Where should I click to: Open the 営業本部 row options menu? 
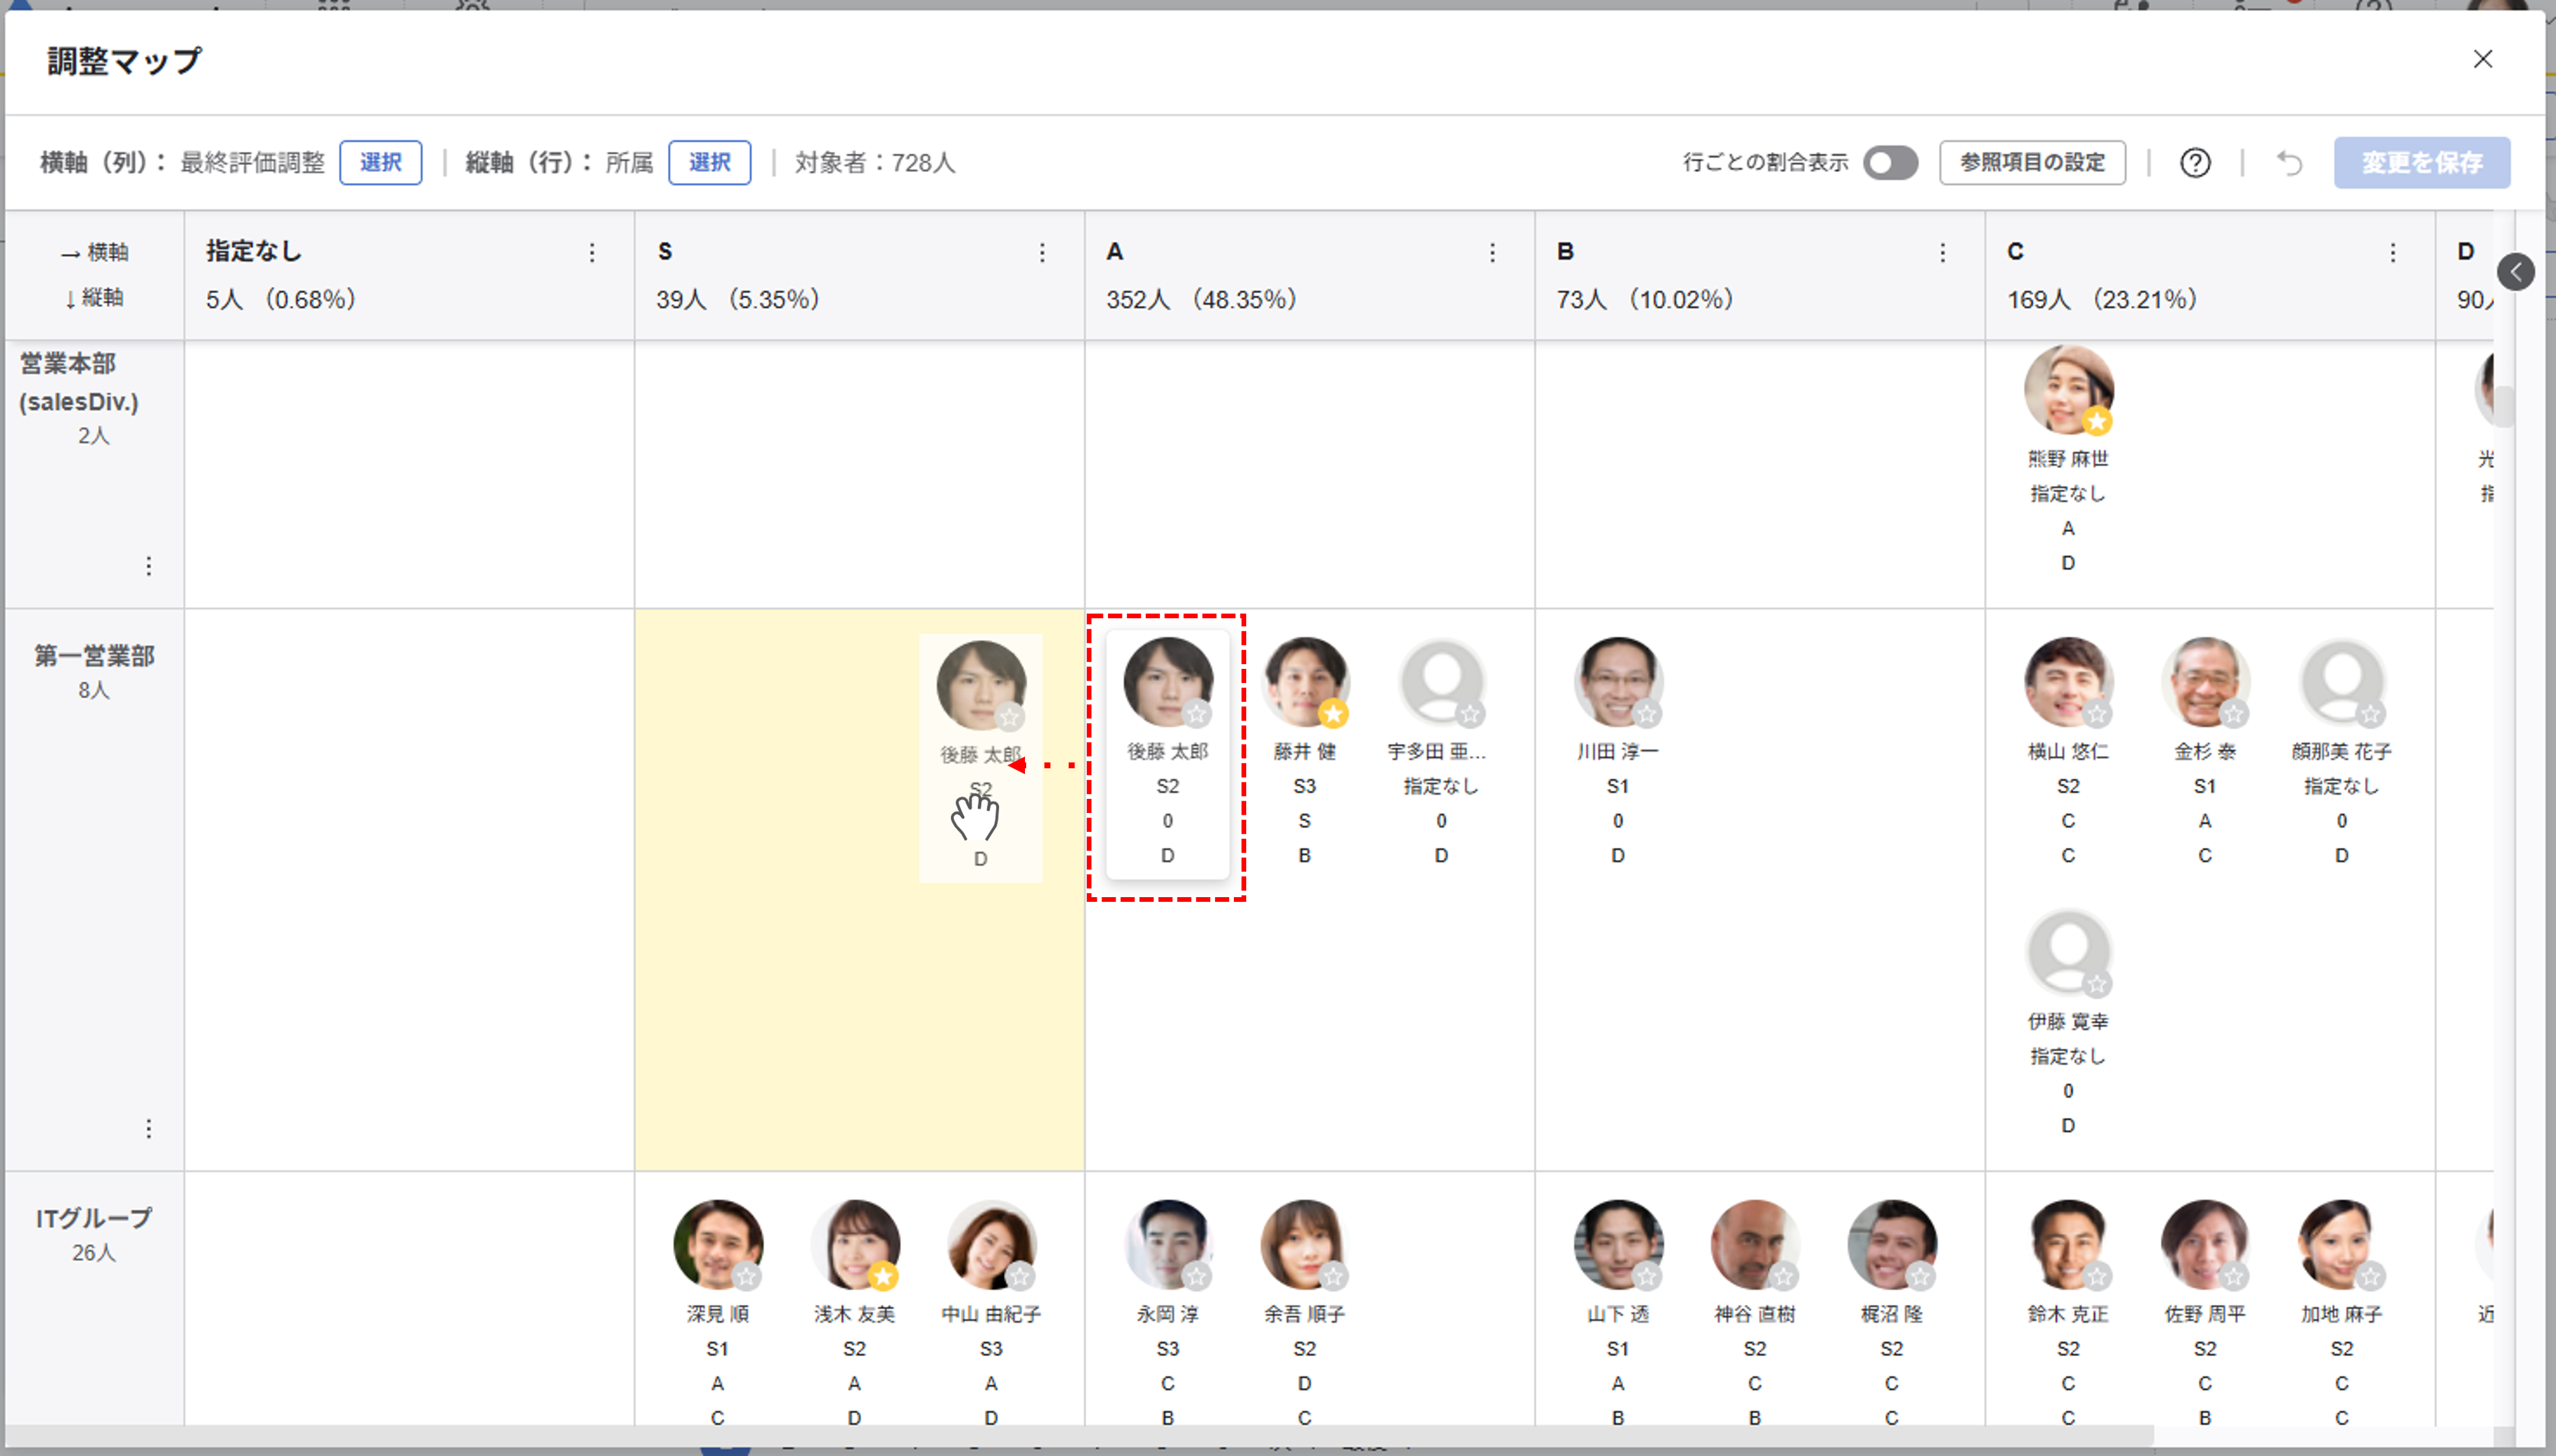(x=149, y=566)
